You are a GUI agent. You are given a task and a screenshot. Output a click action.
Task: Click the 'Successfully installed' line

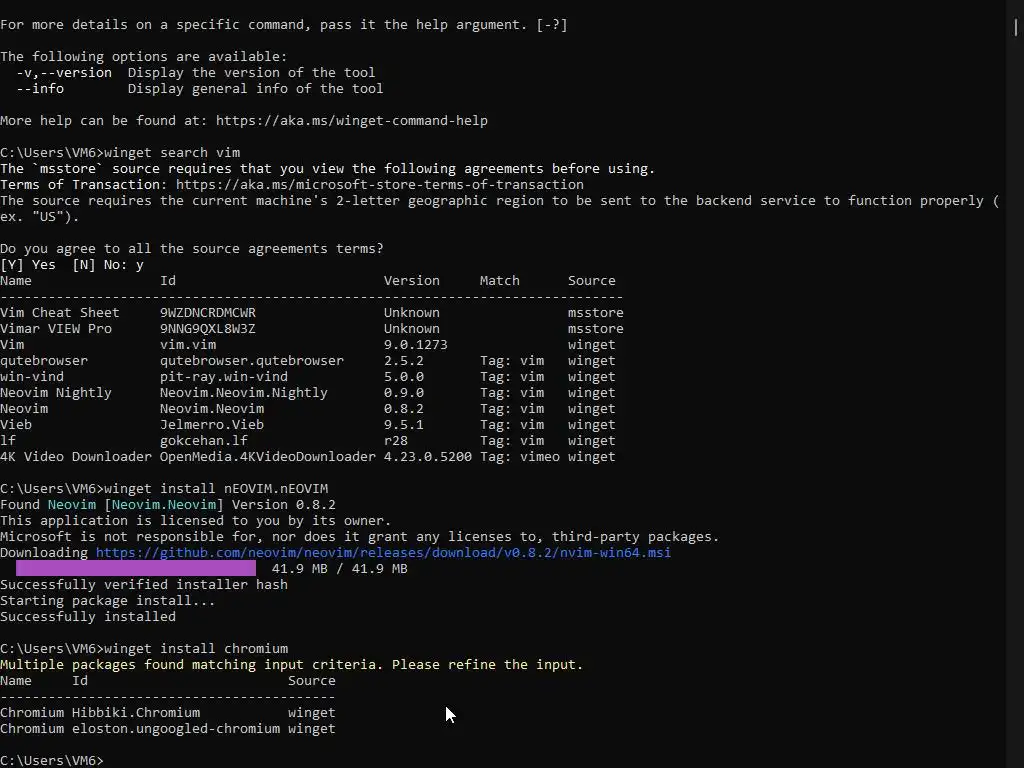tap(88, 616)
